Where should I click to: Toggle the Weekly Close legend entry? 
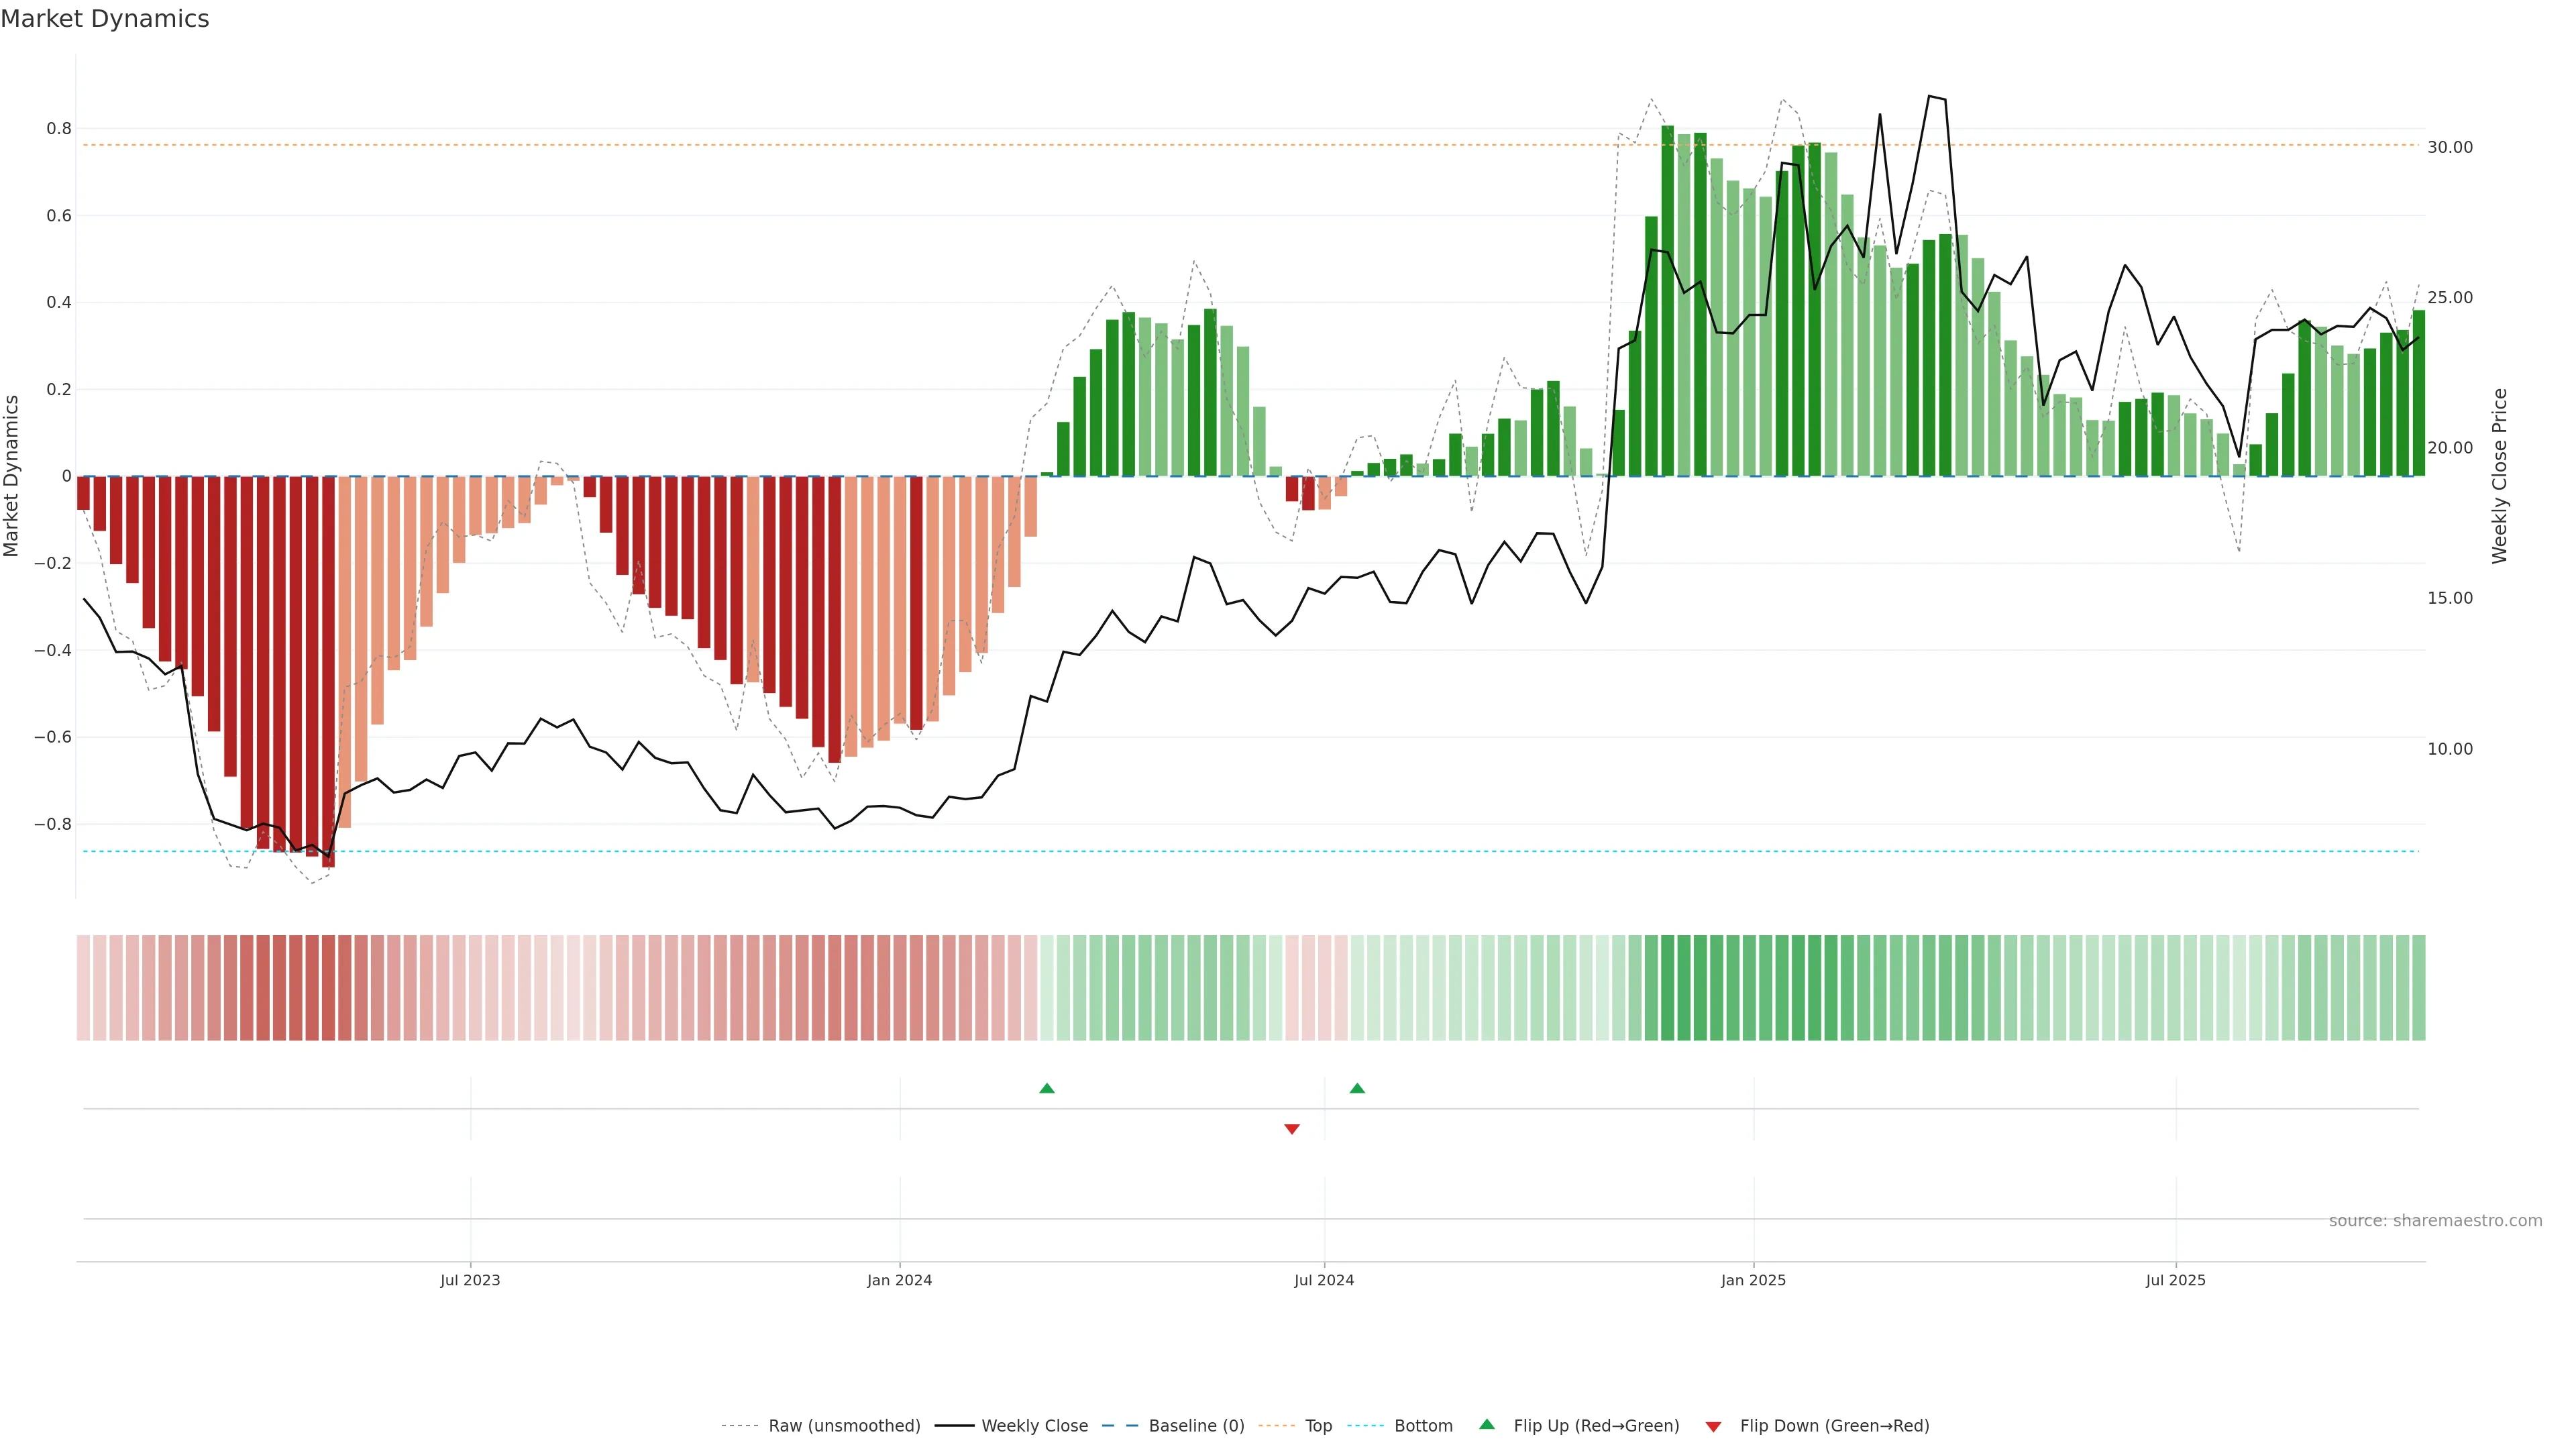[1034, 1426]
